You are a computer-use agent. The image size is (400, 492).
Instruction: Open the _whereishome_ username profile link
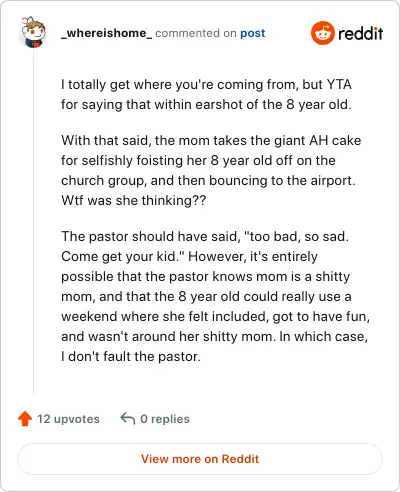pyautogui.click(x=107, y=33)
